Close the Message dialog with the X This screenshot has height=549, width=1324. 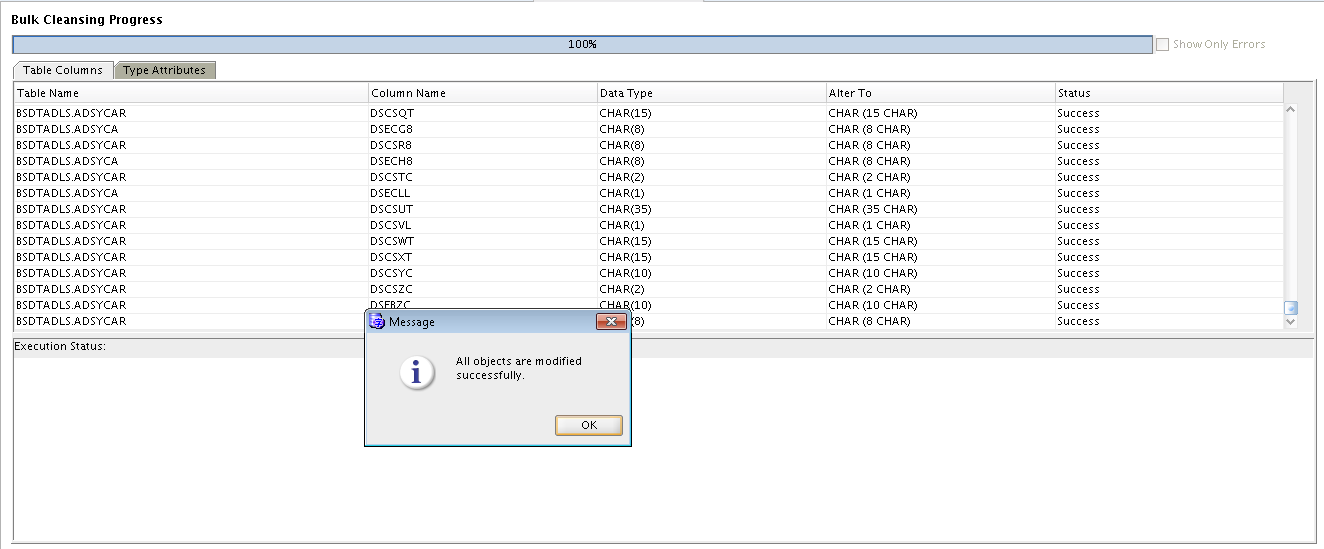(x=610, y=322)
